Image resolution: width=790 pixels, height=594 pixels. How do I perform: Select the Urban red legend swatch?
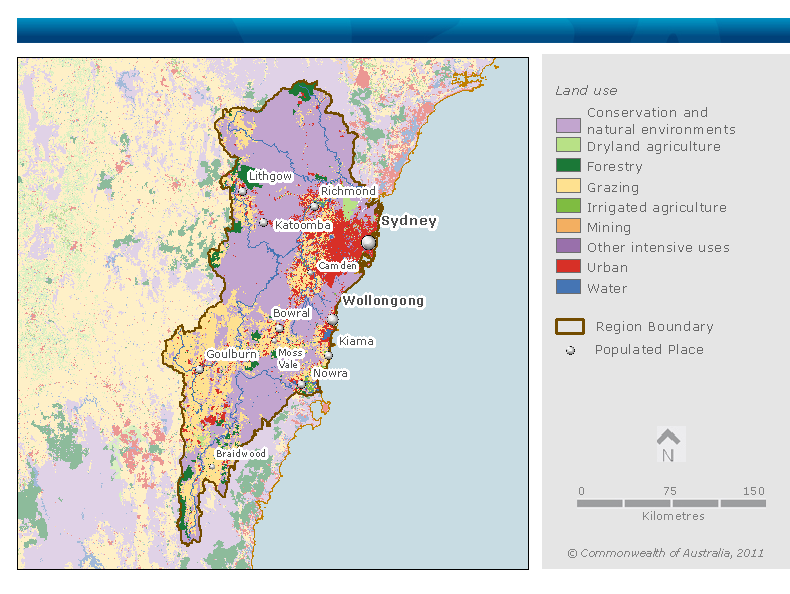568,268
